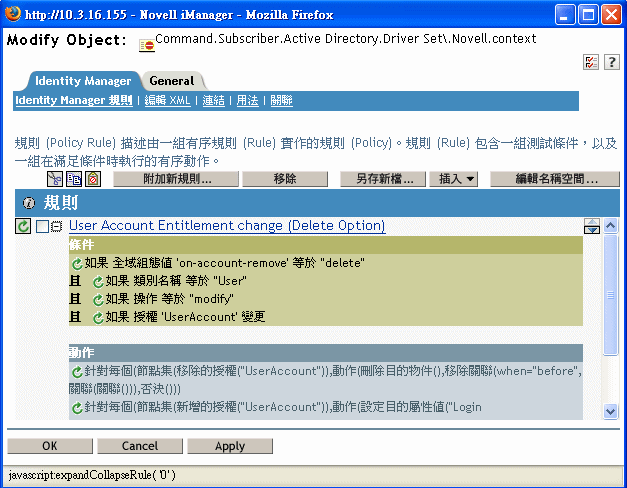627x488 pixels.
Task: Click condition text 類別名稱 等於 "User"
Action: (176, 281)
